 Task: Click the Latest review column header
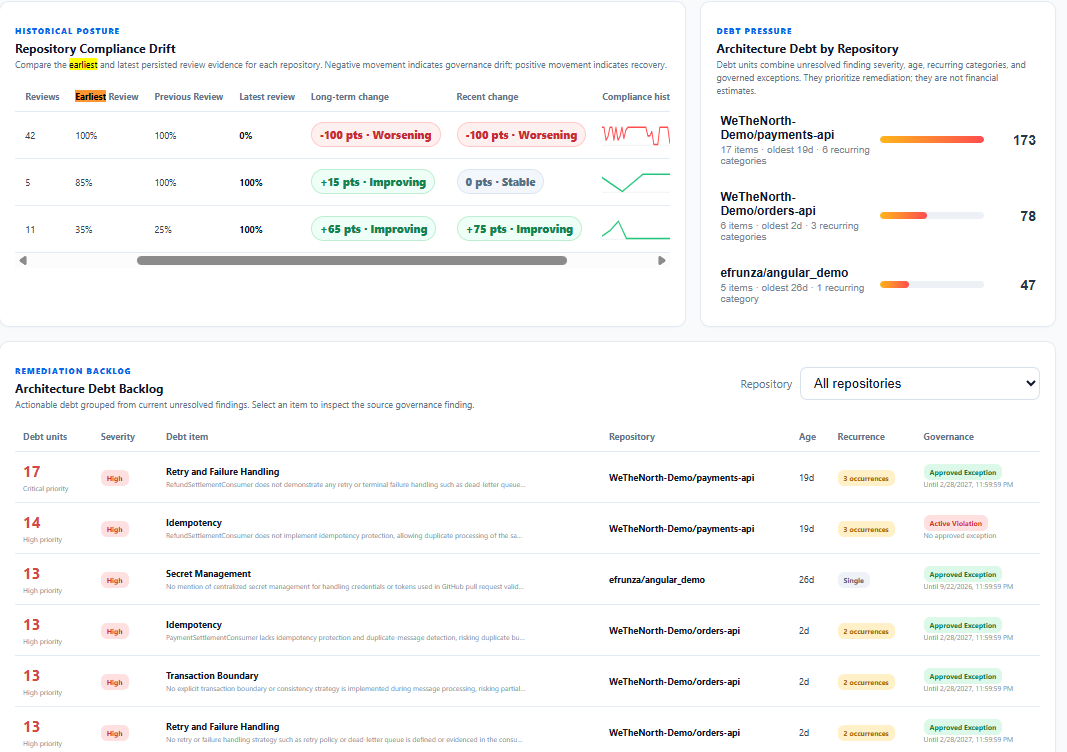tap(267, 97)
